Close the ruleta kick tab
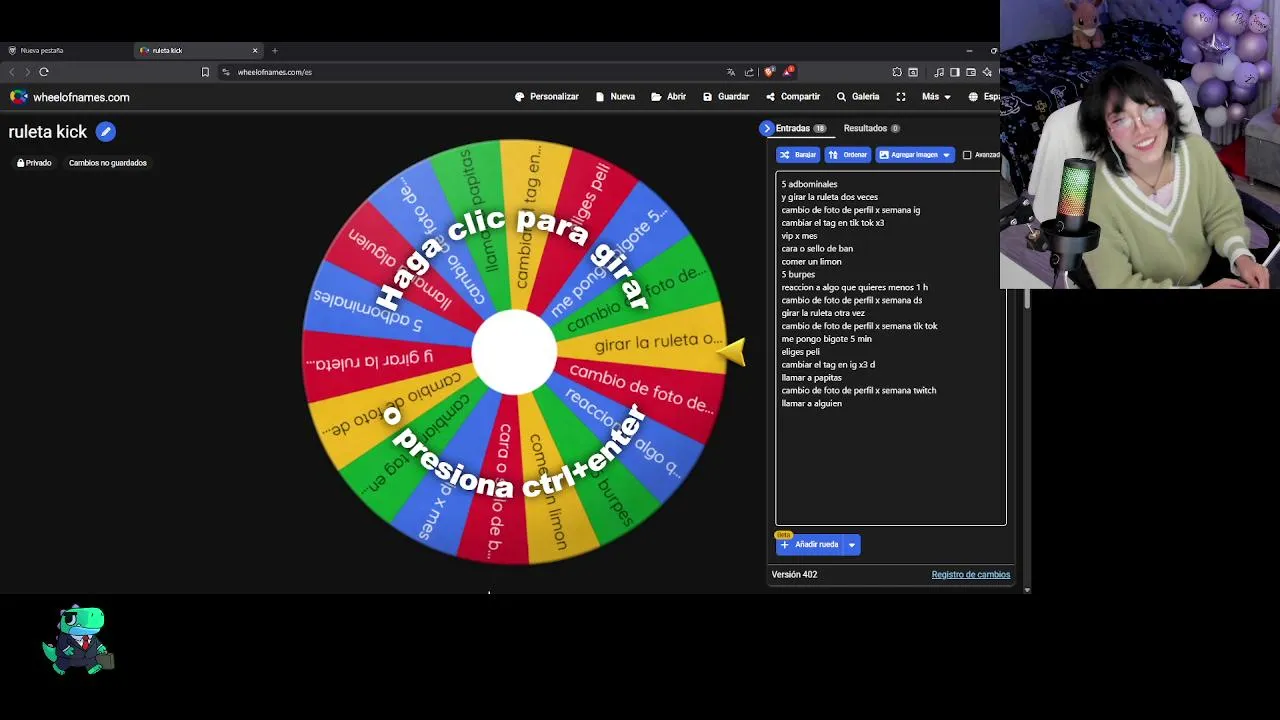 [x=255, y=50]
